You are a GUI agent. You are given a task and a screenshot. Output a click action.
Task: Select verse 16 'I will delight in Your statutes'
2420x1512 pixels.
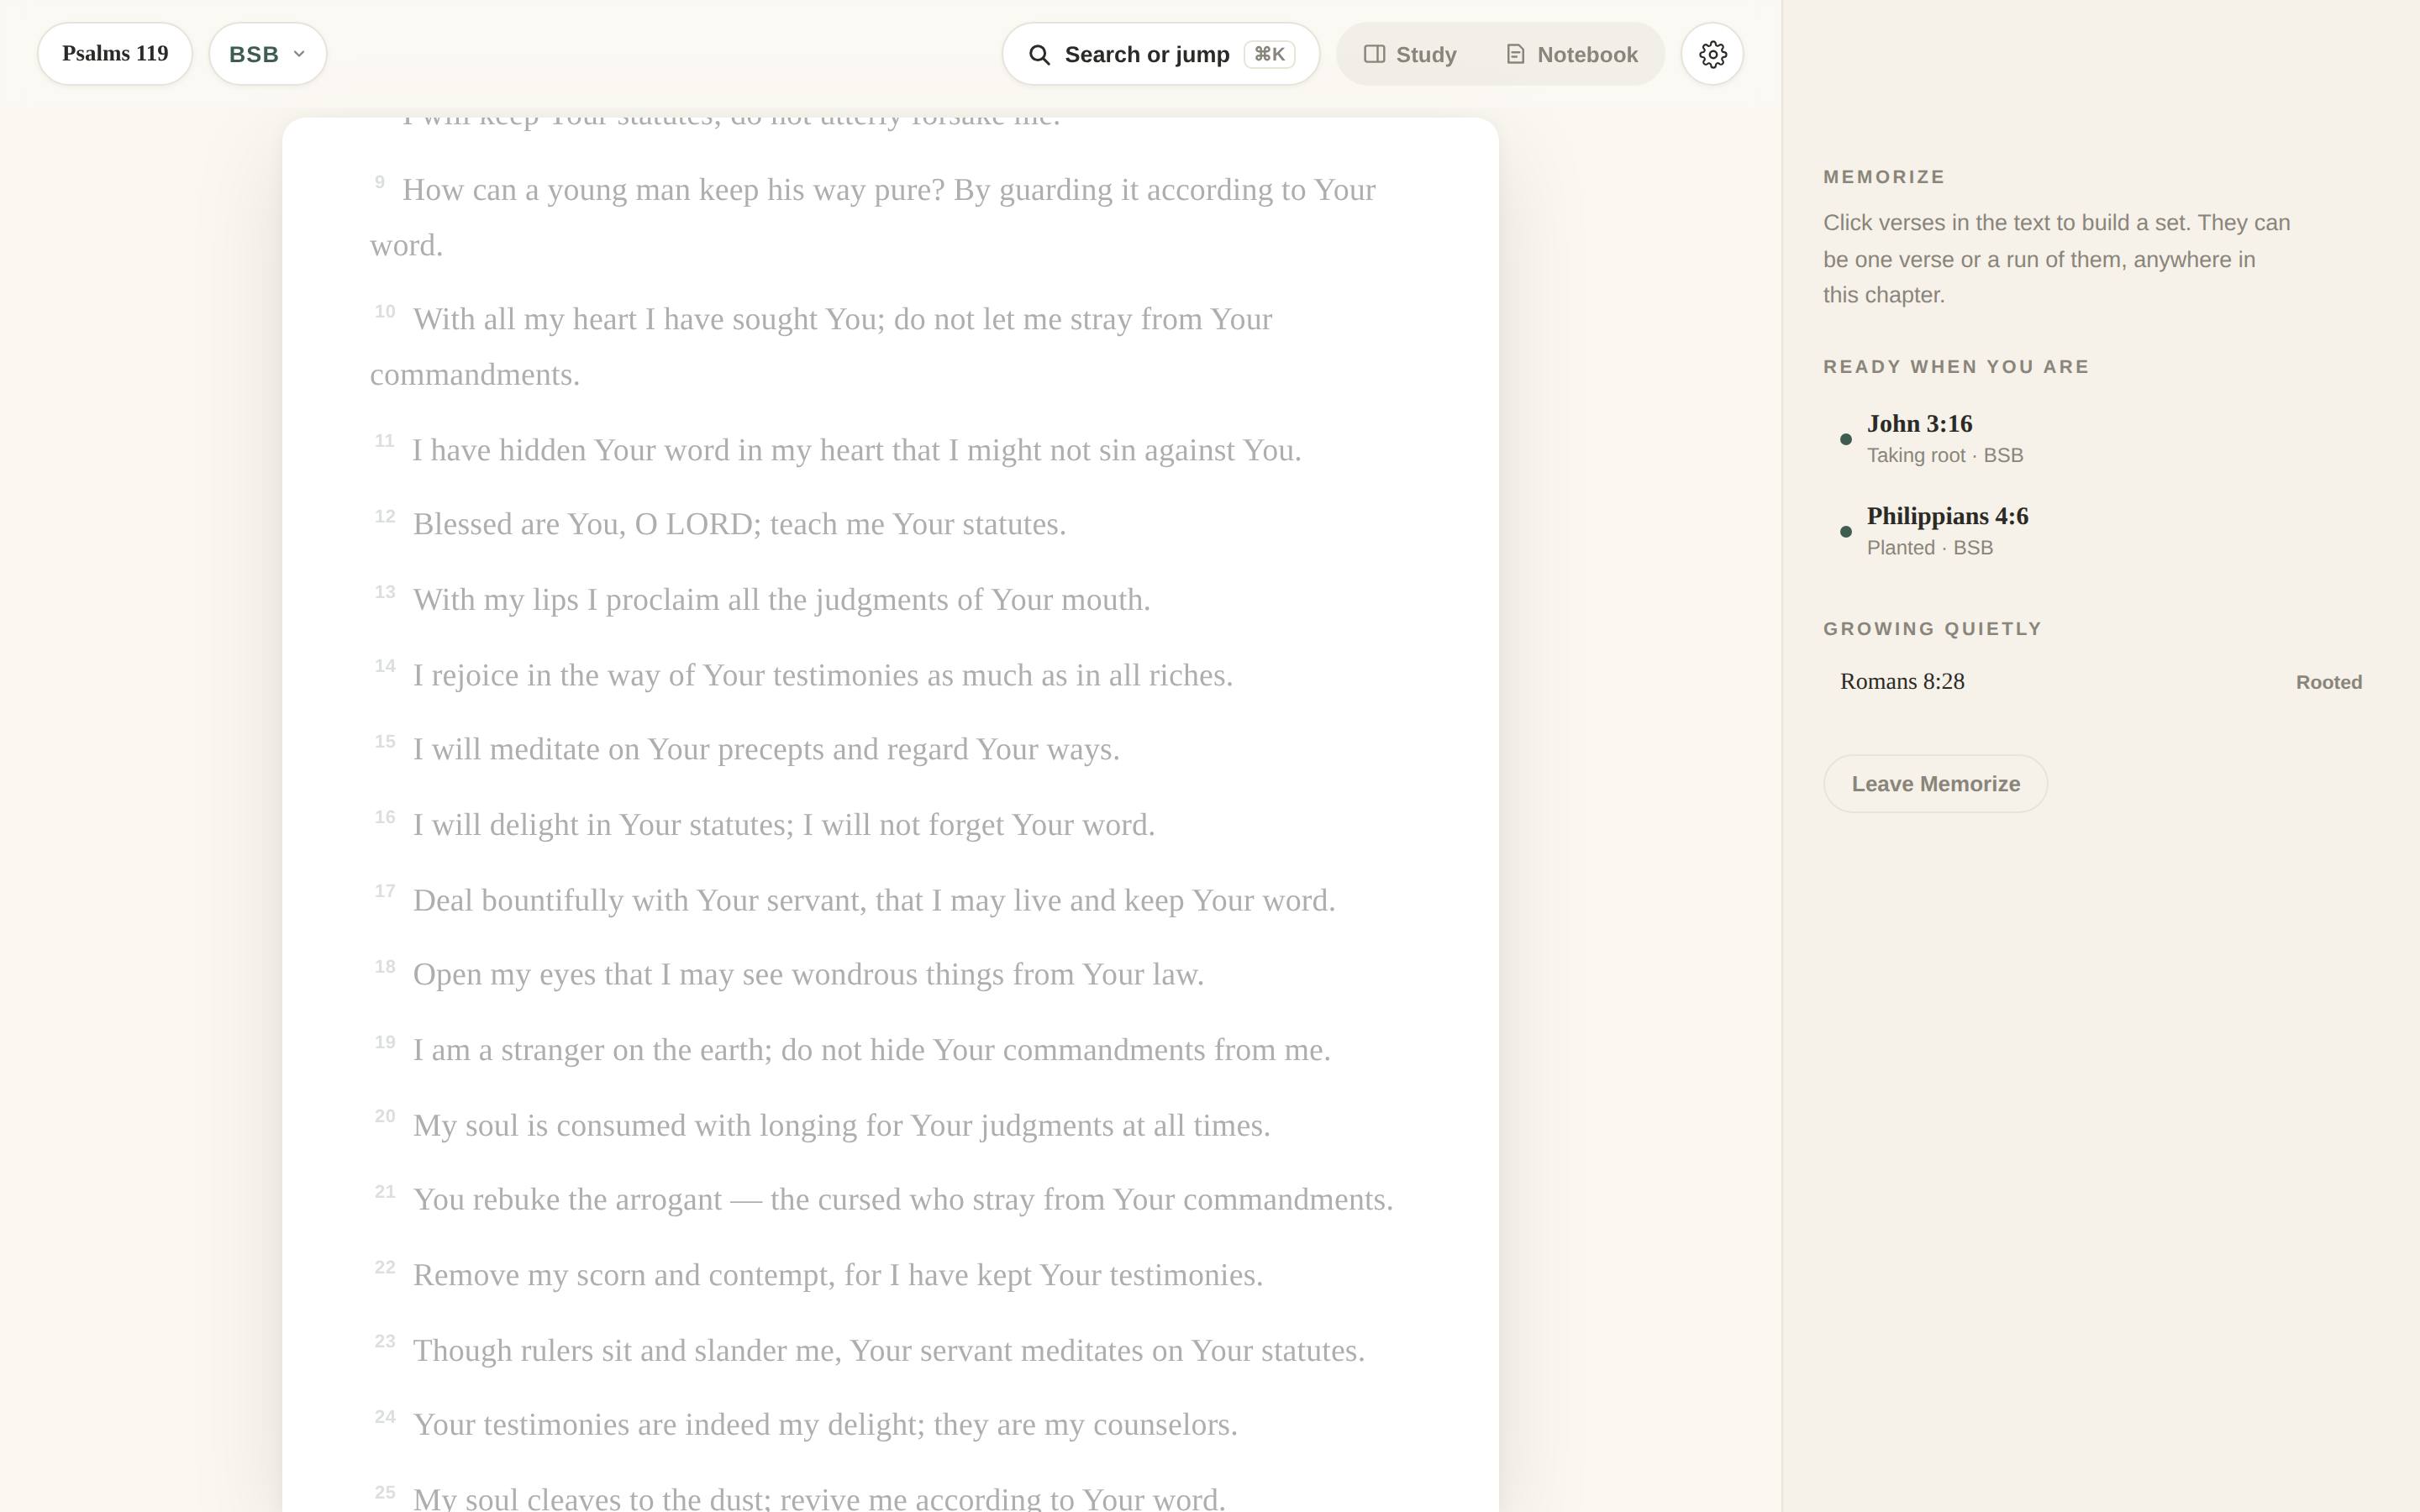coord(763,825)
